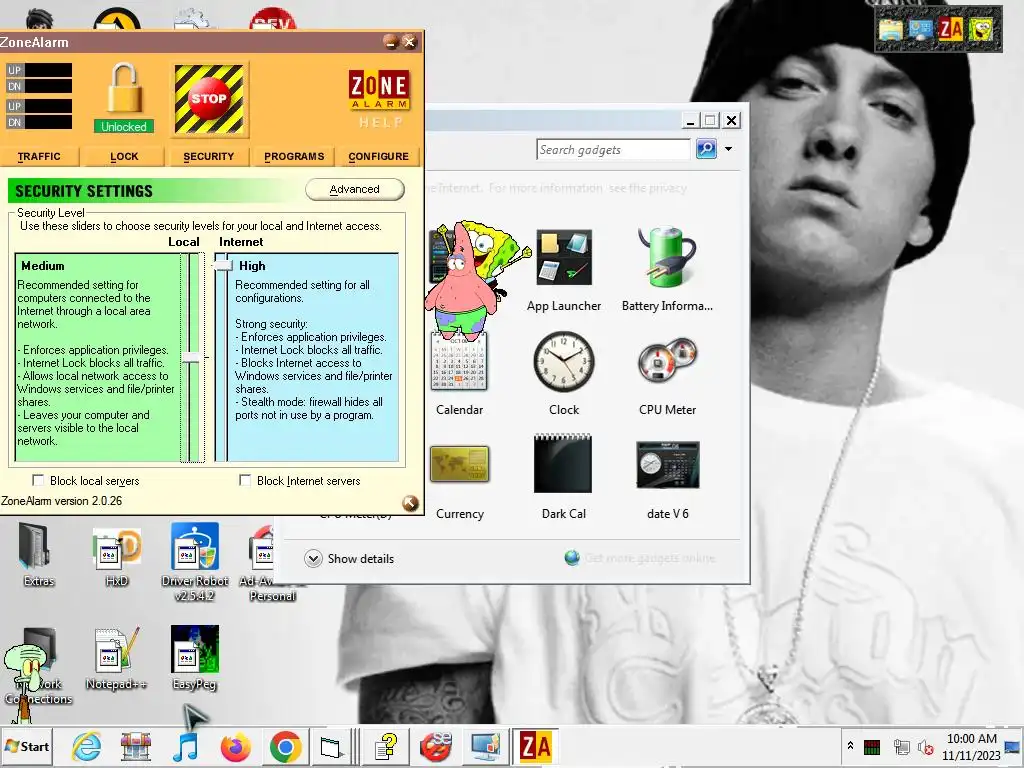Open the search options dropdown arrow
Image resolution: width=1024 pixels, height=768 pixels.
(x=728, y=149)
